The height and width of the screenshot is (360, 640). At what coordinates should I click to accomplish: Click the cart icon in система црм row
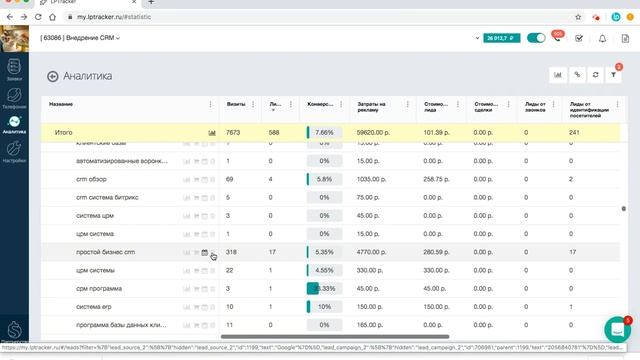(x=196, y=216)
